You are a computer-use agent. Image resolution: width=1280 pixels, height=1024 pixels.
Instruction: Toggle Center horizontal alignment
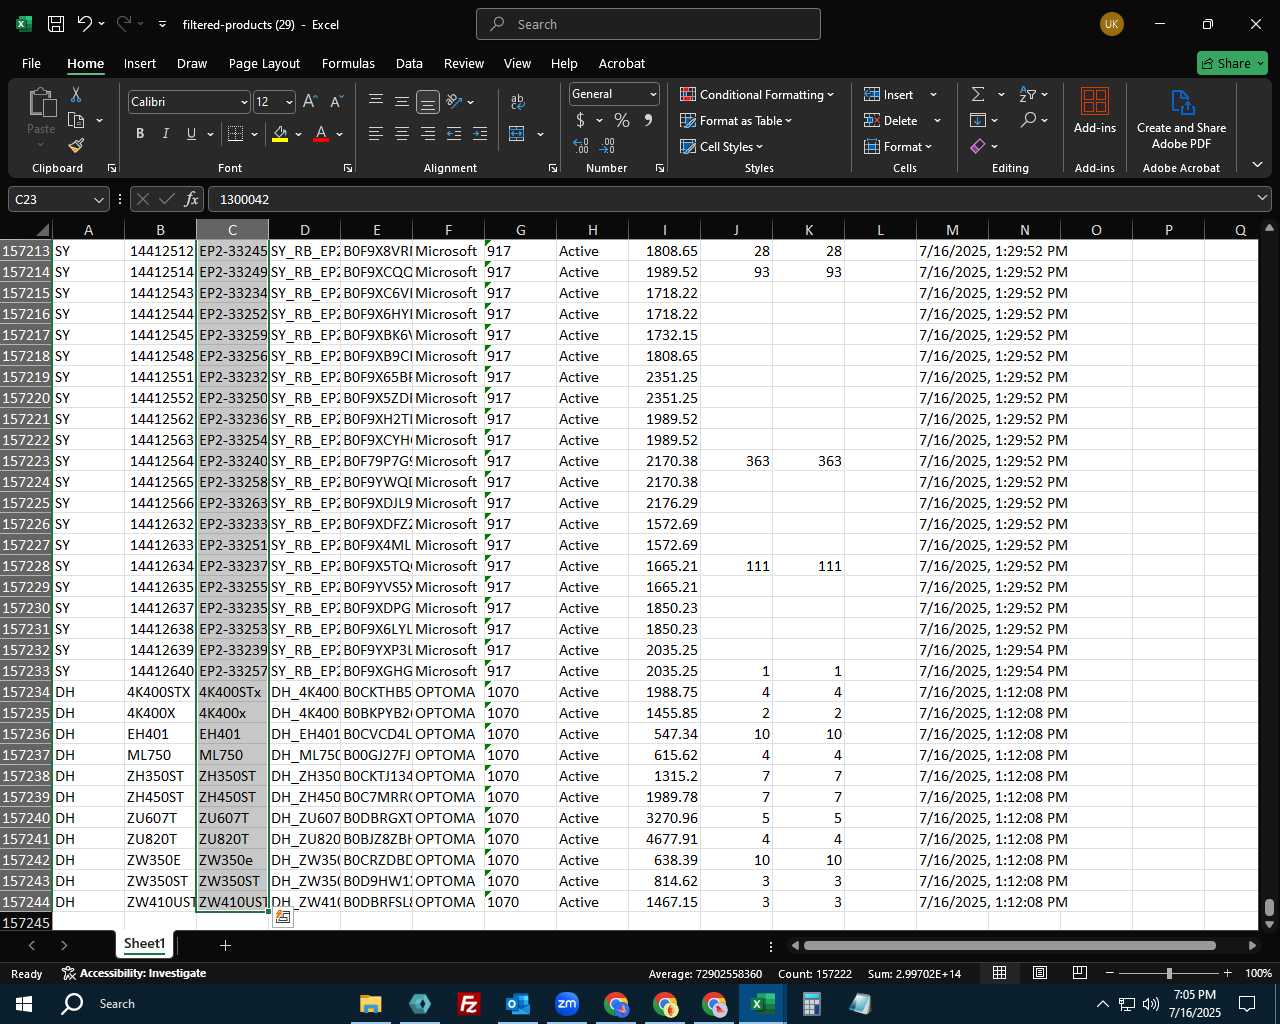click(x=402, y=134)
